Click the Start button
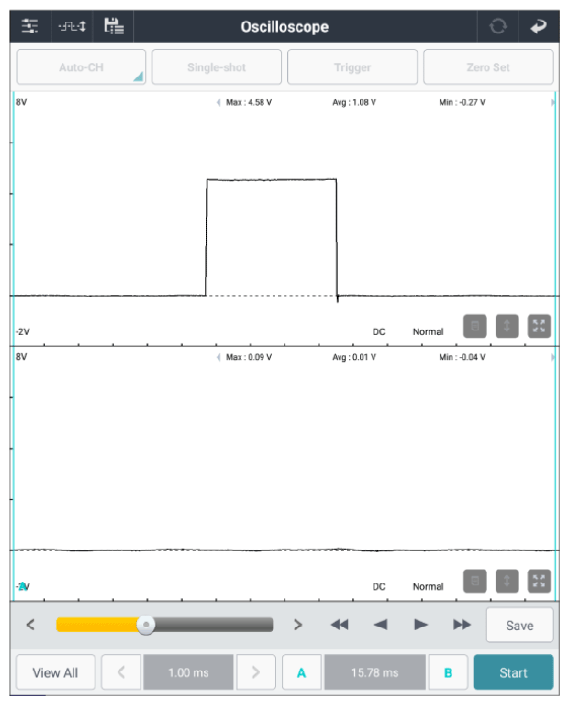Image resolution: width=569 pixels, height=705 pixels. point(513,672)
